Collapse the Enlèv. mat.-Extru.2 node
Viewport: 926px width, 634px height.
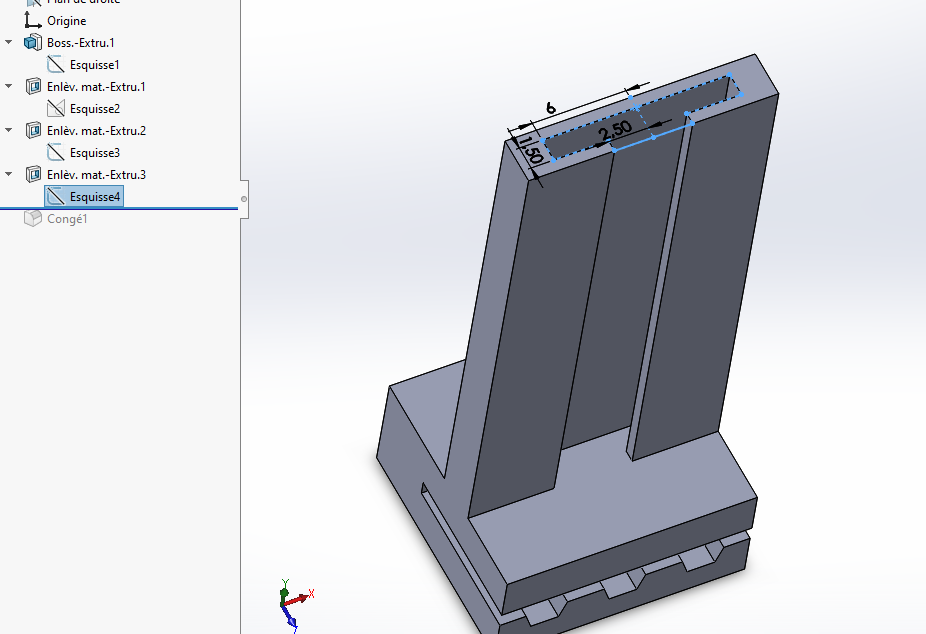[9, 131]
